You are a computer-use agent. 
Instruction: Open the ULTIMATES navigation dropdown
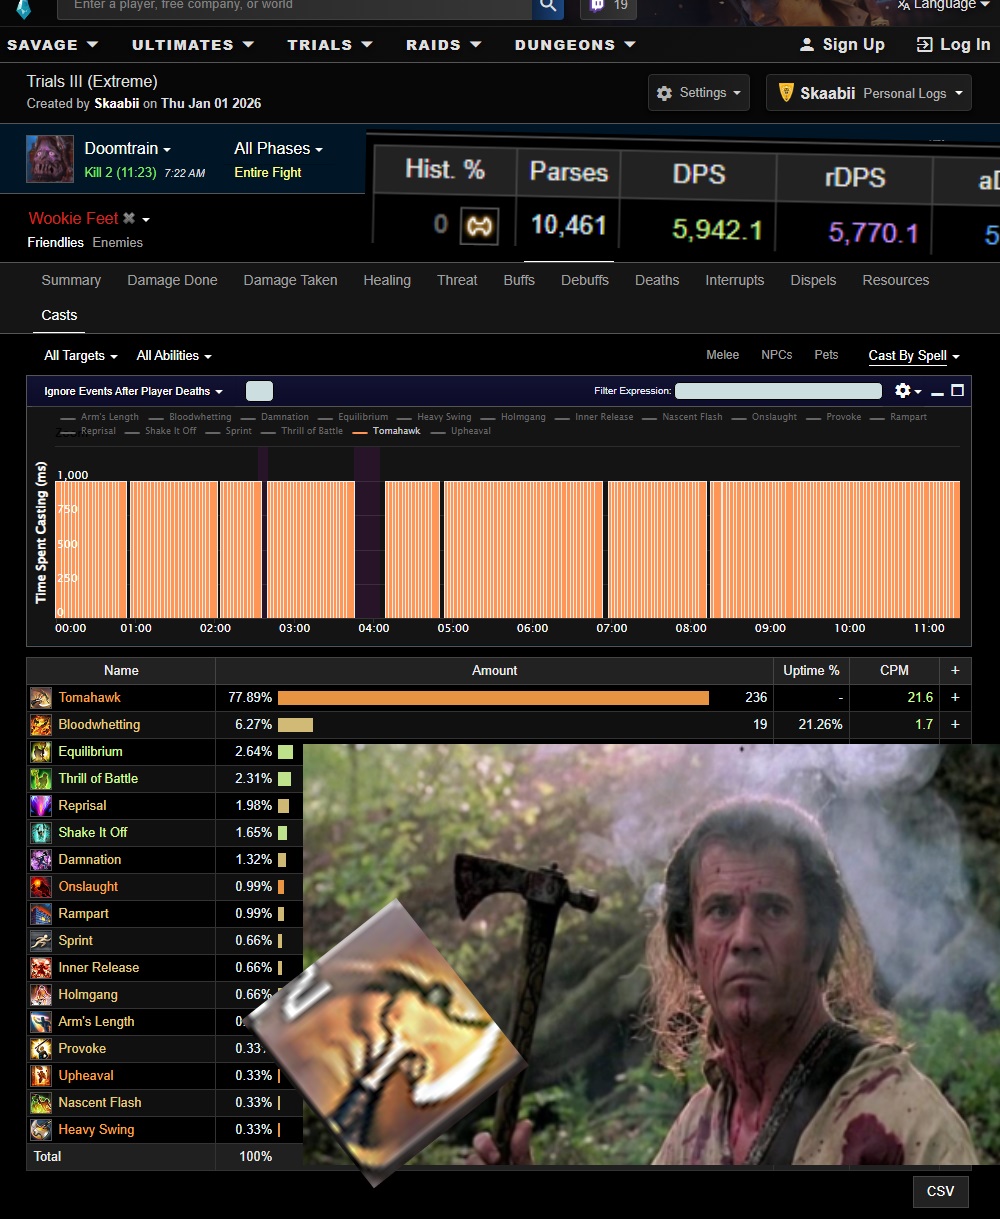193,45
